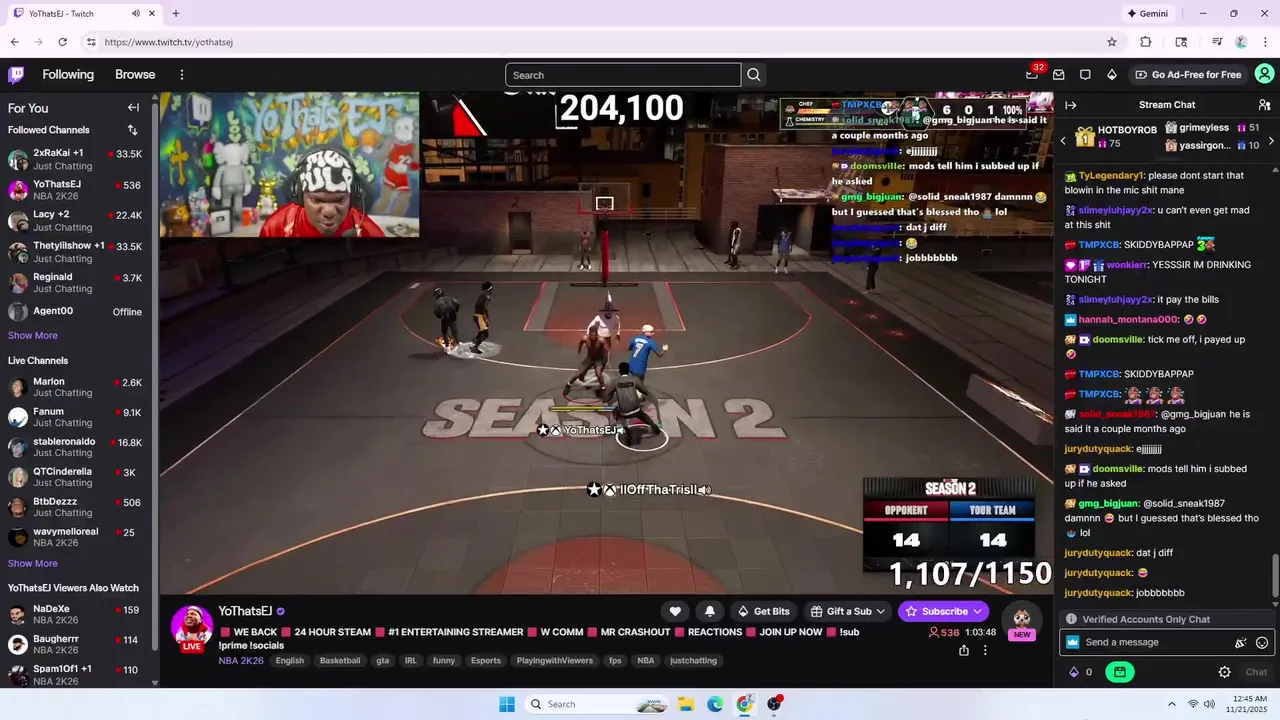Bookmark this page with star icon

pyautogui.click(x=1111, y=42)
